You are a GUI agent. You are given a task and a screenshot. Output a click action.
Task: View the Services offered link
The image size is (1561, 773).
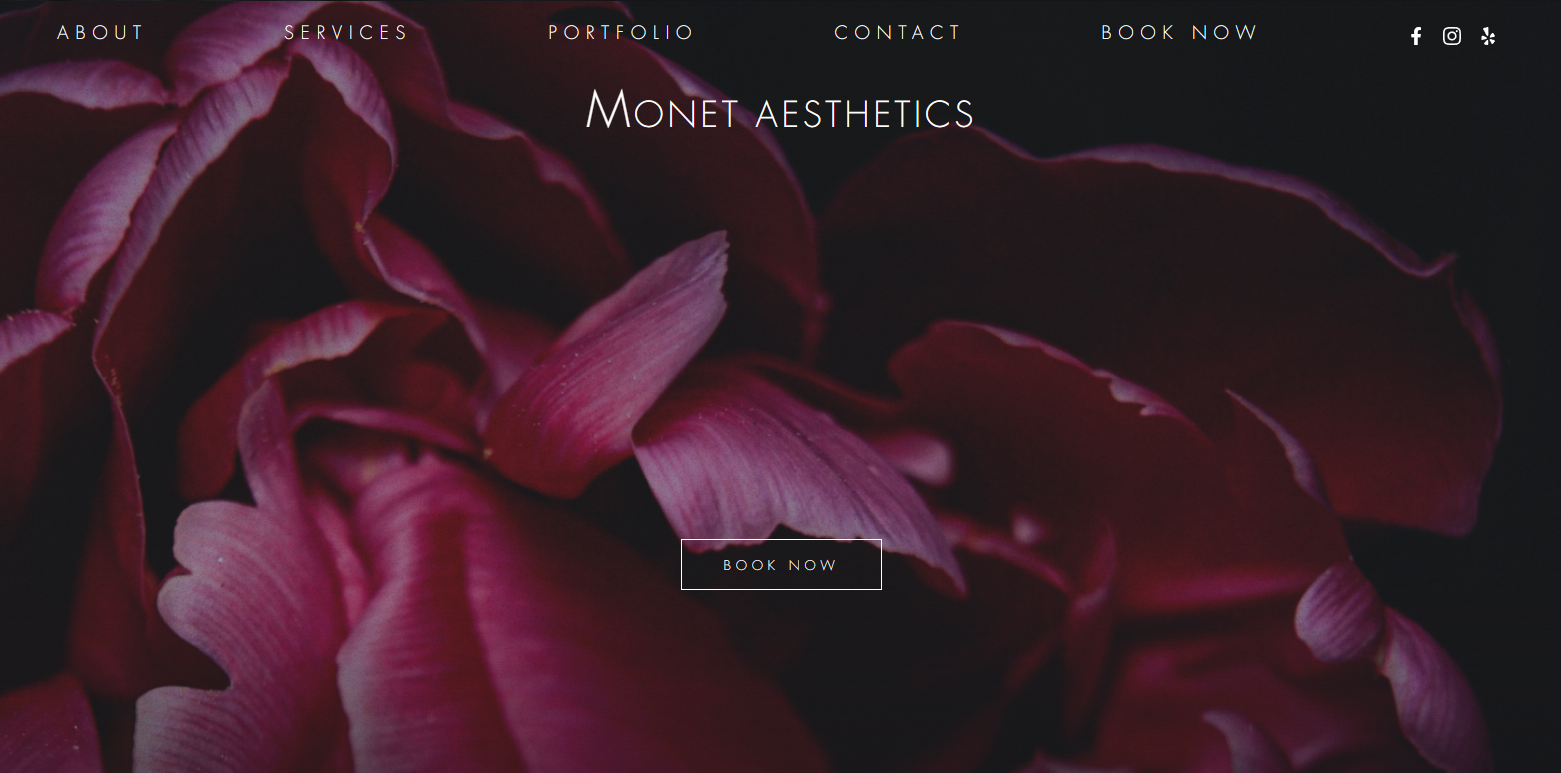pos(347,33)
